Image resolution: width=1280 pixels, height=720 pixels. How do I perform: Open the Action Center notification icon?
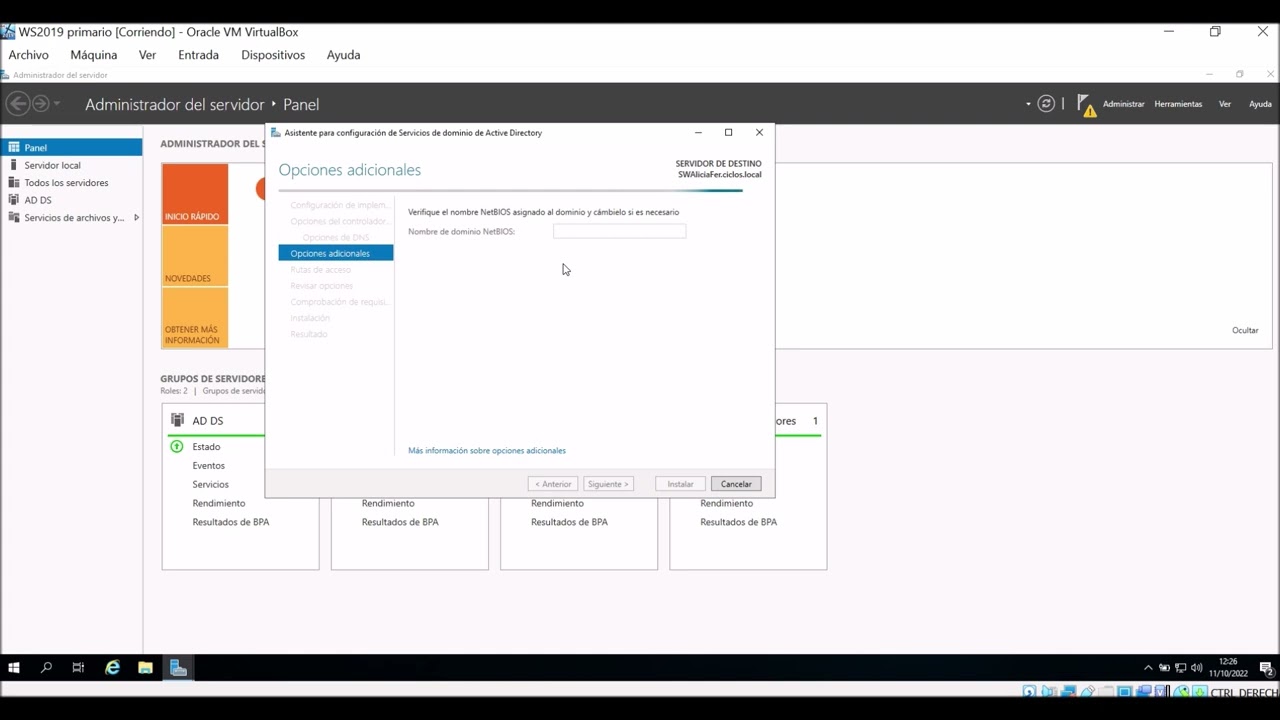(1265, 668)
